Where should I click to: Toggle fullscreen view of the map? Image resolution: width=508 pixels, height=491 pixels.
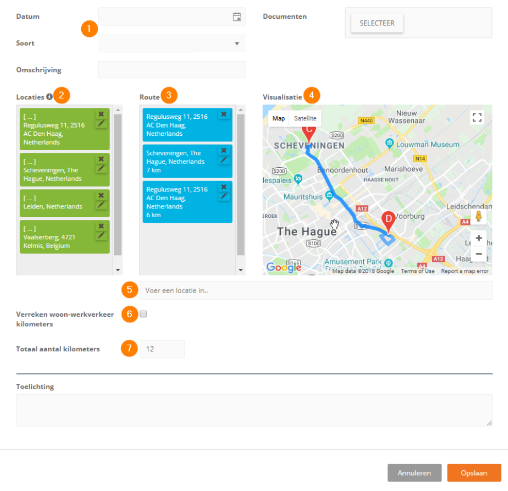pos(477,117)
